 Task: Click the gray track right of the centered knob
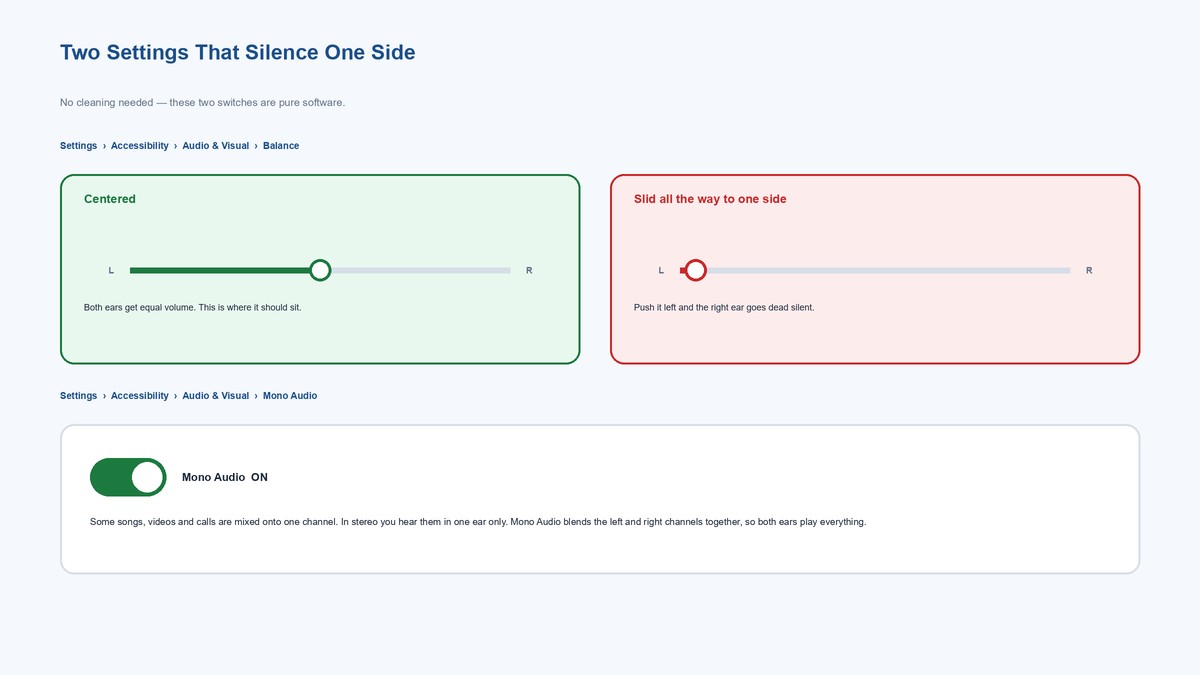[421, 270]
